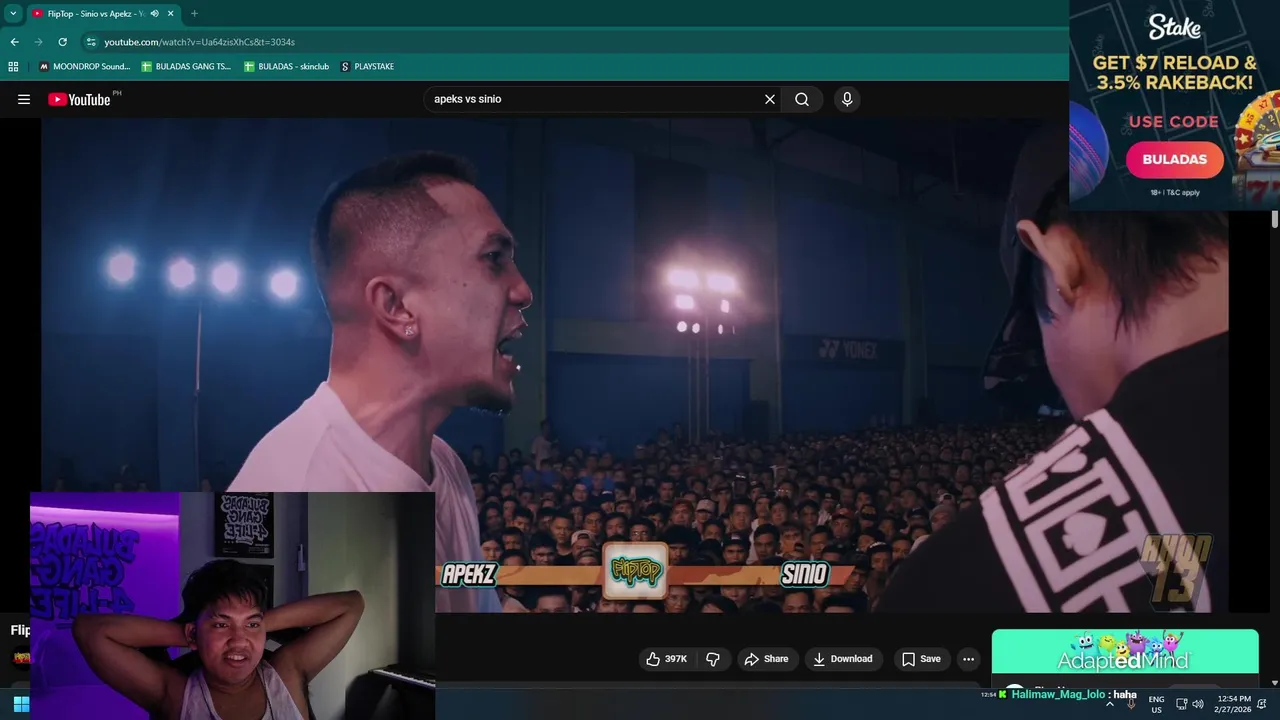
Task: Like the video (397K thumbs up)
Action: tap(666, 659)
